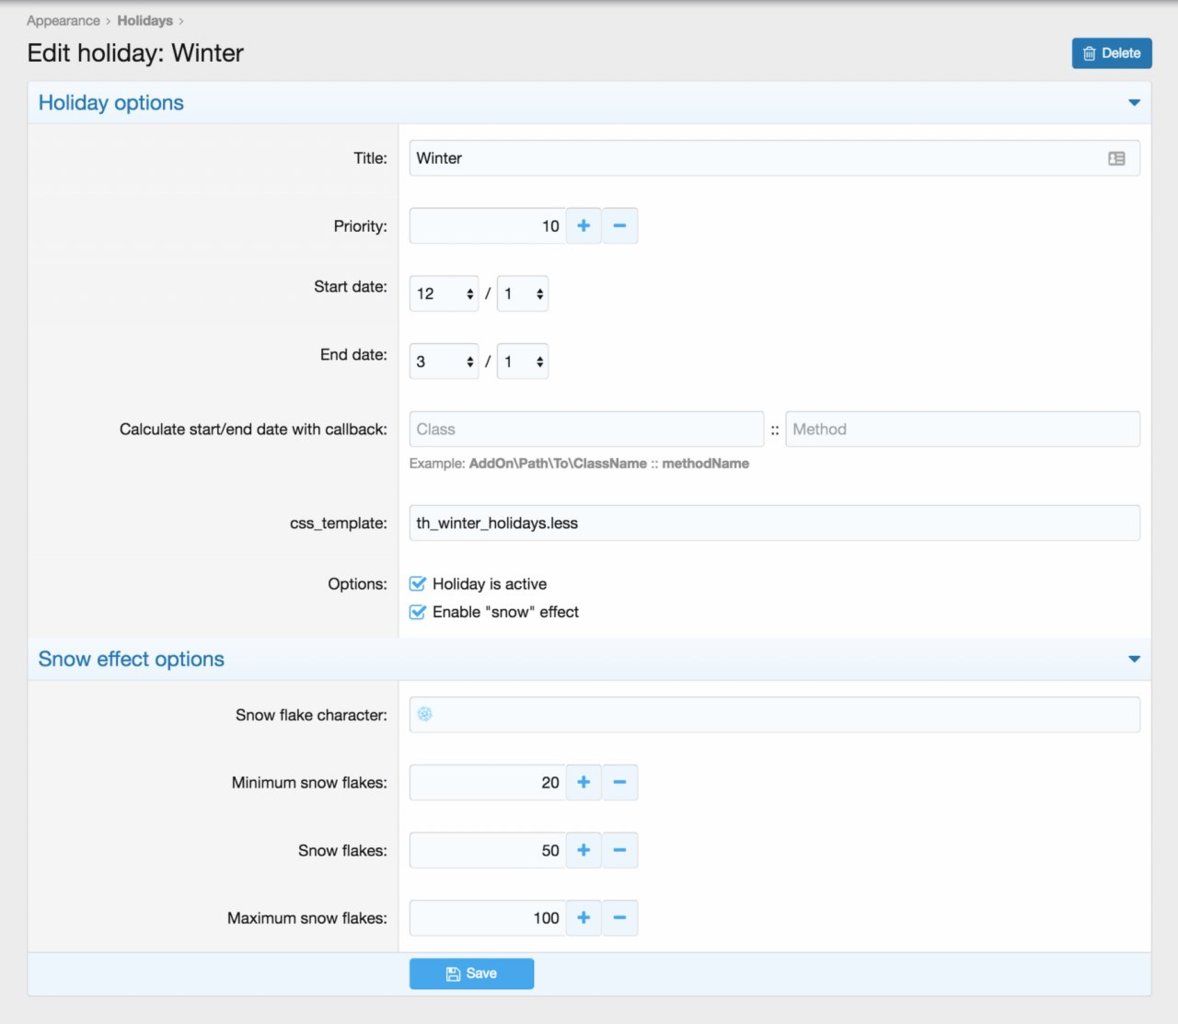Increase Minimum snow flakes with plus icon

coord(583,782)
